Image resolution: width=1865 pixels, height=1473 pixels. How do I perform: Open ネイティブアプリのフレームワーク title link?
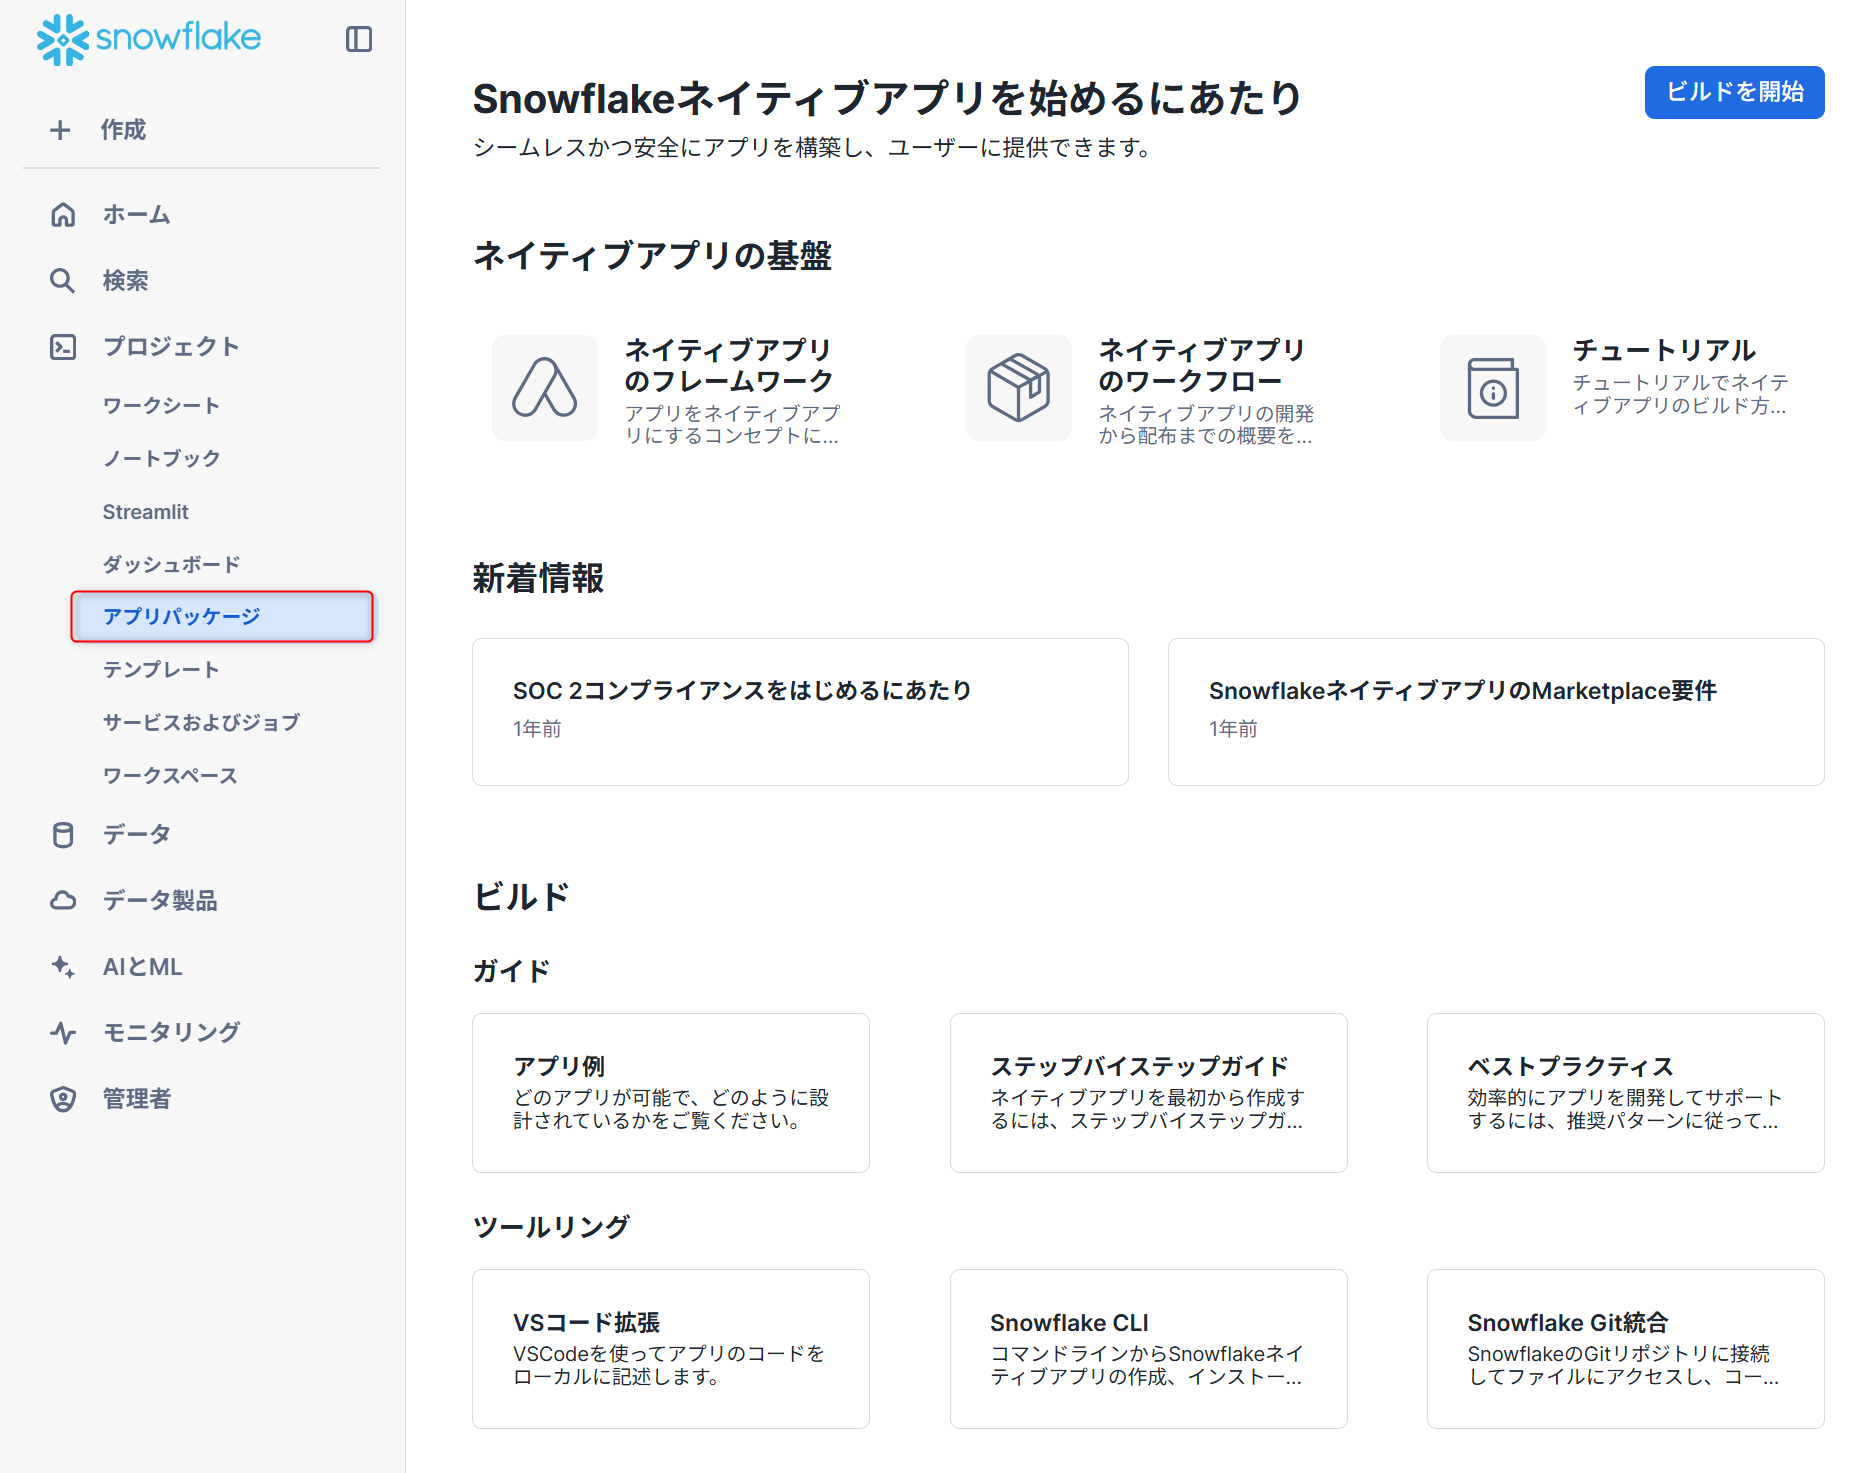(x=730, y=366)
